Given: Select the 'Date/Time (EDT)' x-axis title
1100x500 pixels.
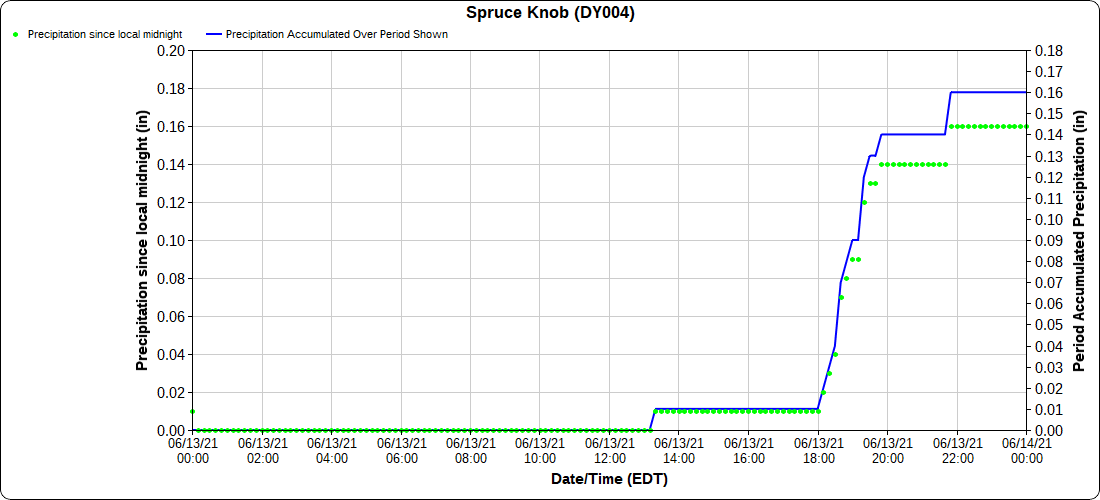Looking at the screenshot, I should coord(609,479).
